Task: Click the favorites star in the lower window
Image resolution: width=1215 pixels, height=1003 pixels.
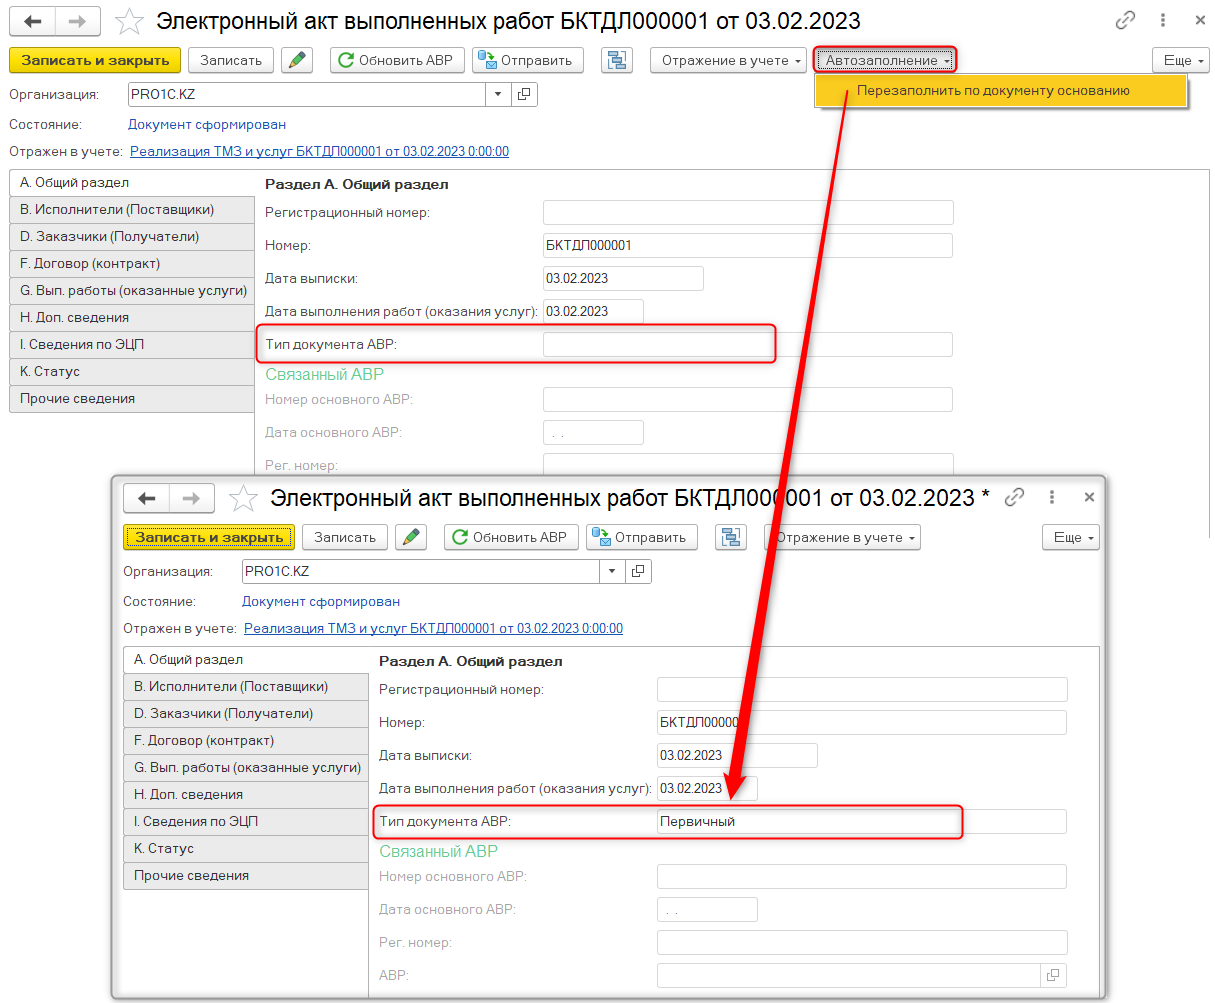Action: coord(244,498)
